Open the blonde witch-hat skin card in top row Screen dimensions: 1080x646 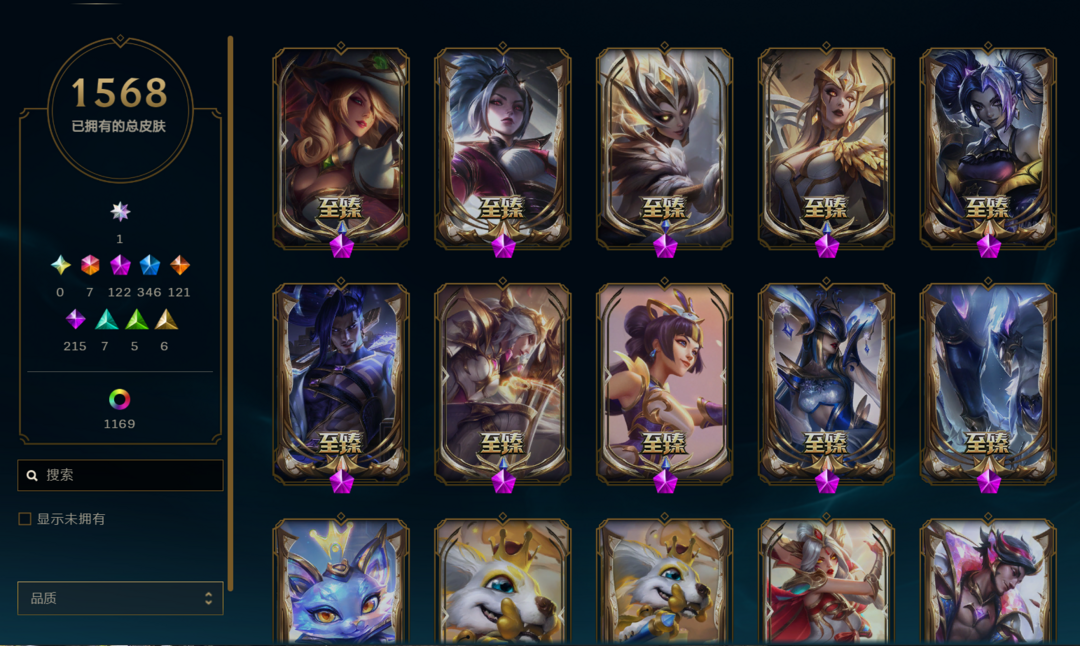tap(341, 148)
